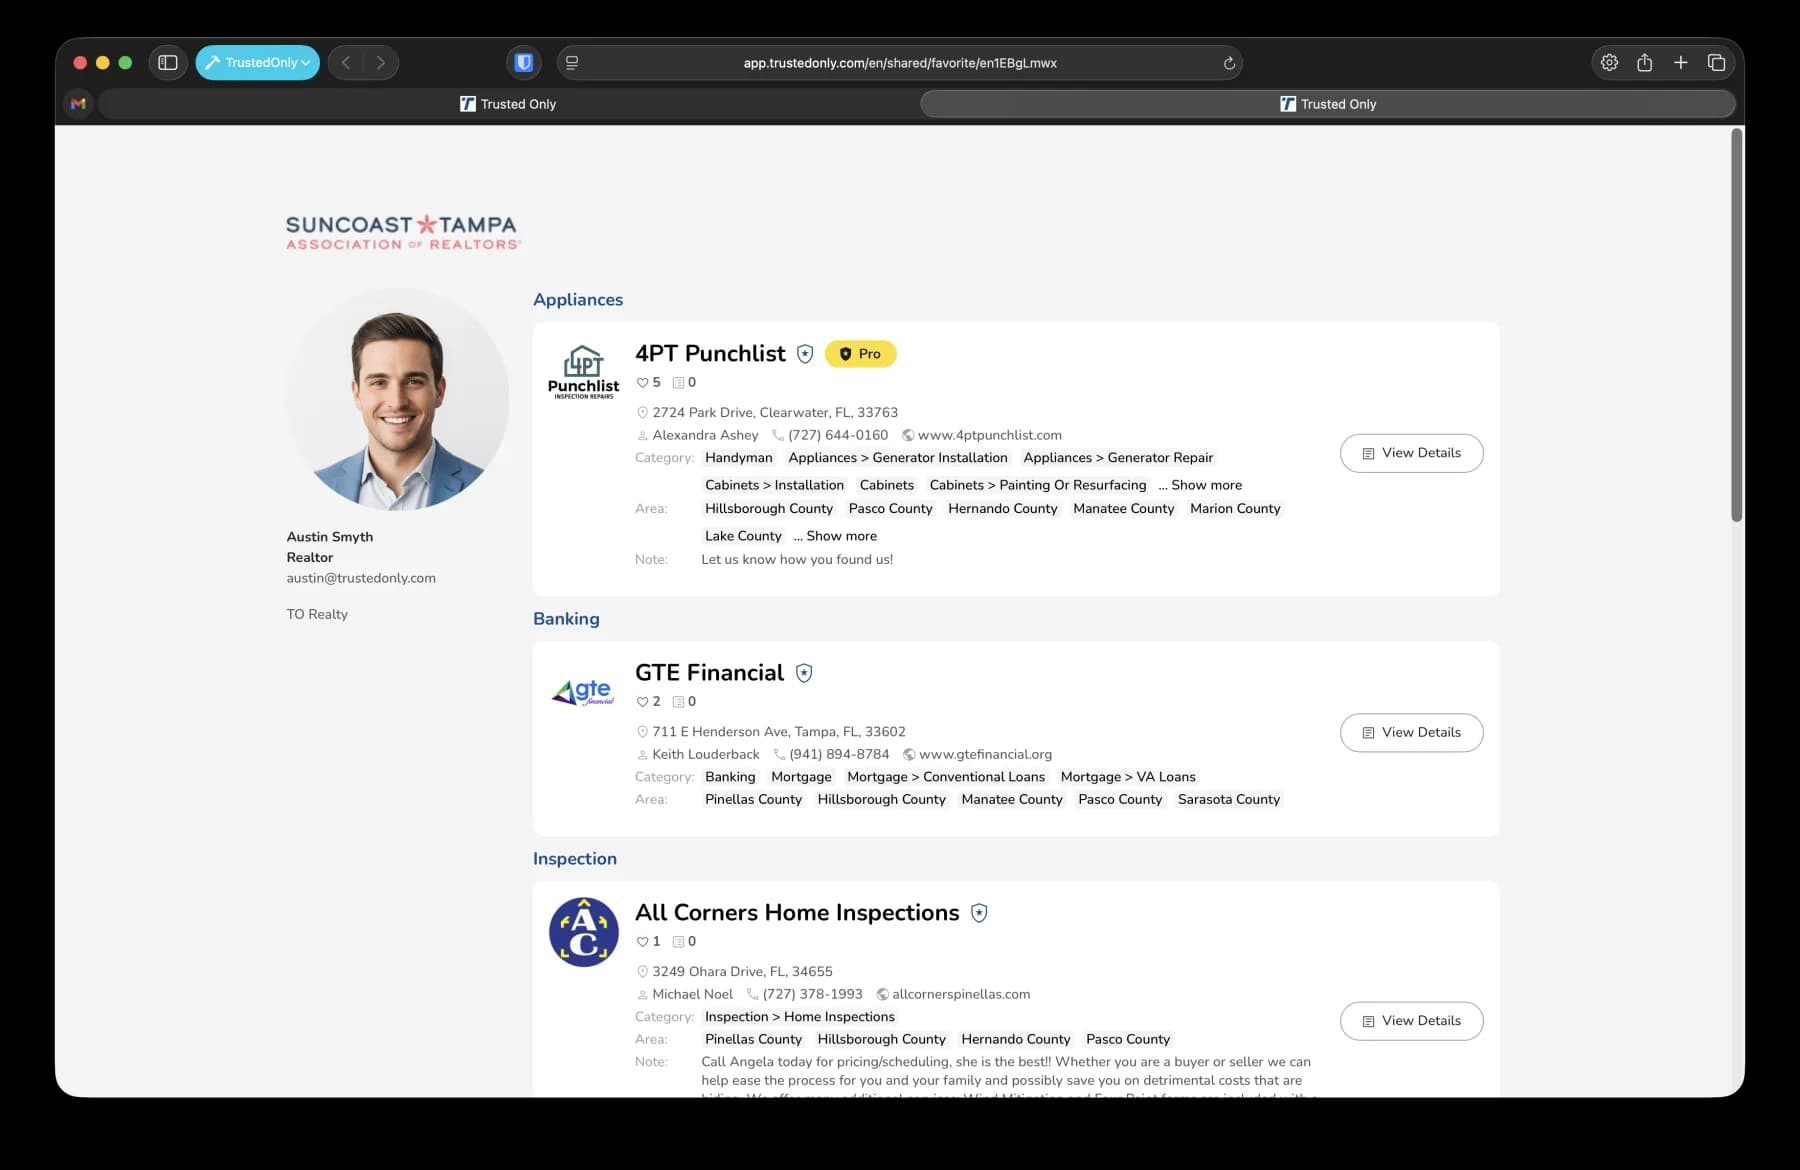Click Austin Smyth's profile photo
The width and height of the screenshot is (1800, 1170).
[x=397, y=400]
